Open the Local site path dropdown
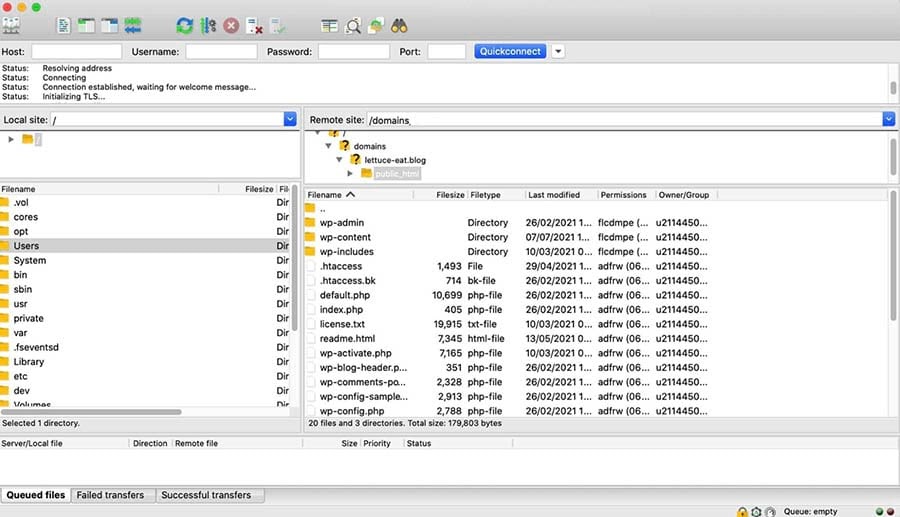 (x=290, y=119)
